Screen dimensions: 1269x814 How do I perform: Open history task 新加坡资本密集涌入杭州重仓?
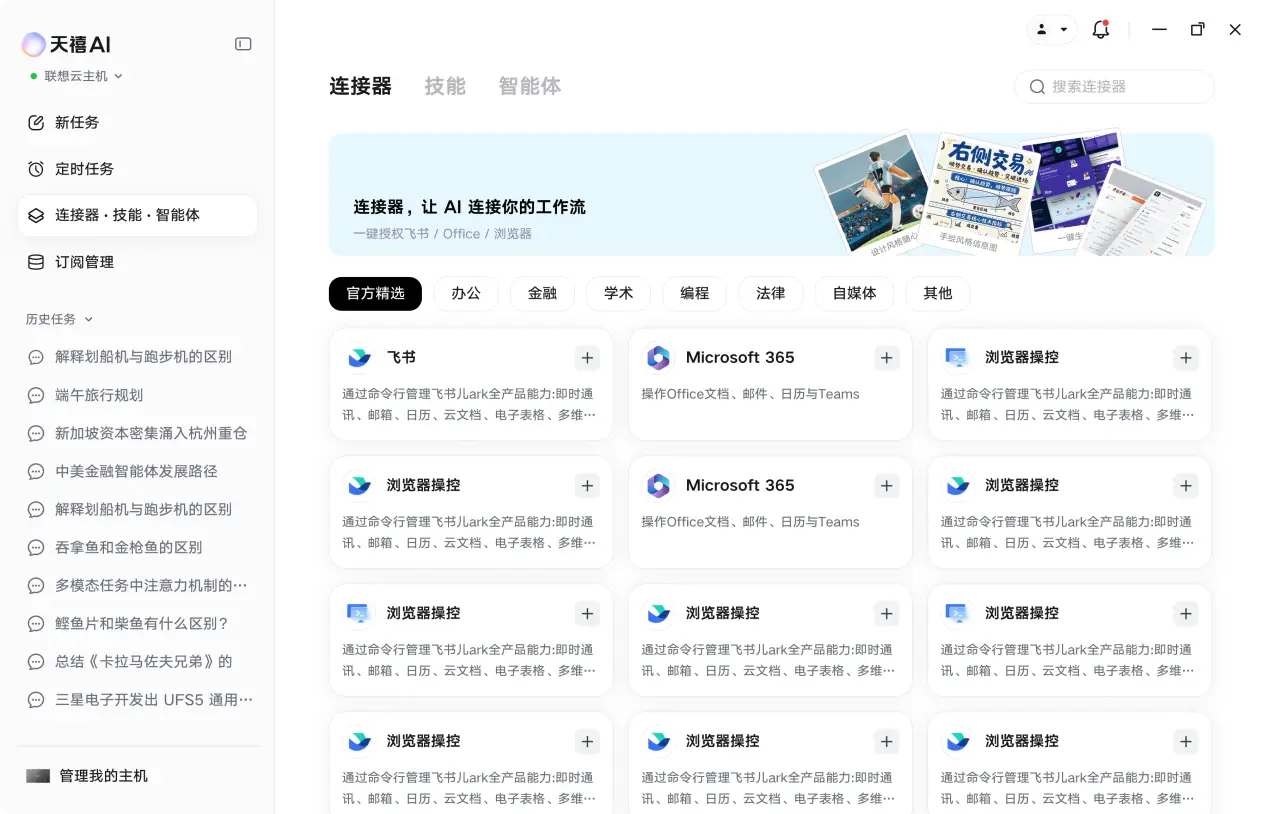pyautogui.click(x=137, y=433)
